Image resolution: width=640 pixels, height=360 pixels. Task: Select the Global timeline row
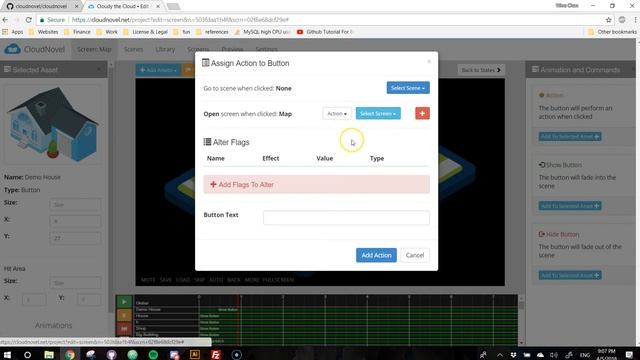pos(166,303)
